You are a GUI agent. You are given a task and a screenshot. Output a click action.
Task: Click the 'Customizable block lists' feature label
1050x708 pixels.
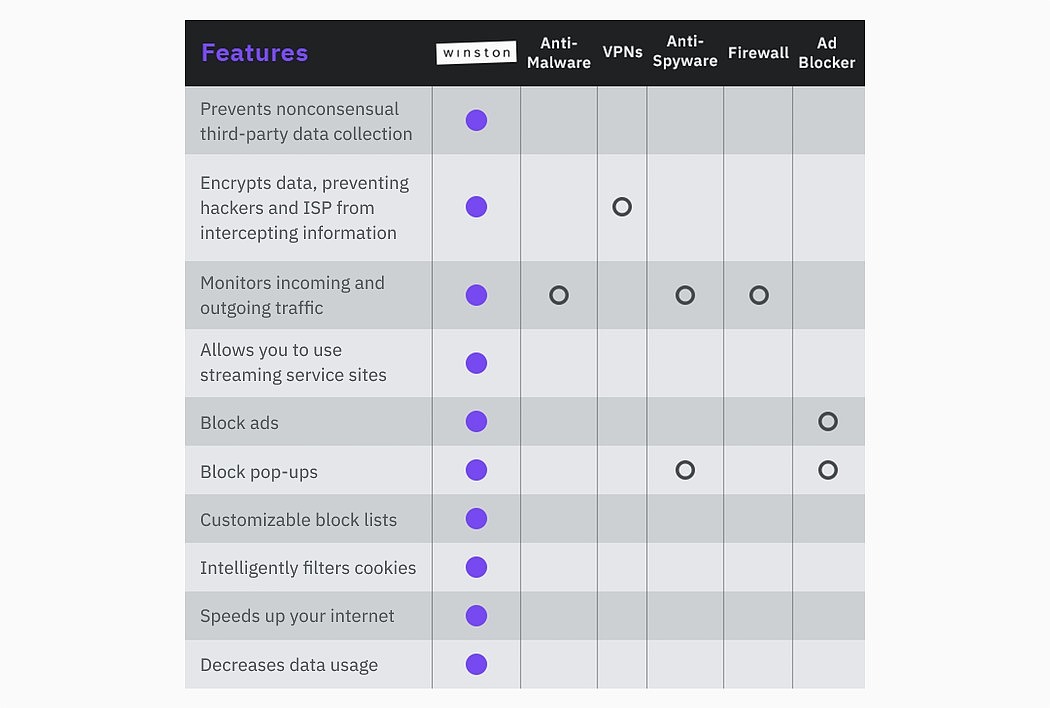pos(298,520)
